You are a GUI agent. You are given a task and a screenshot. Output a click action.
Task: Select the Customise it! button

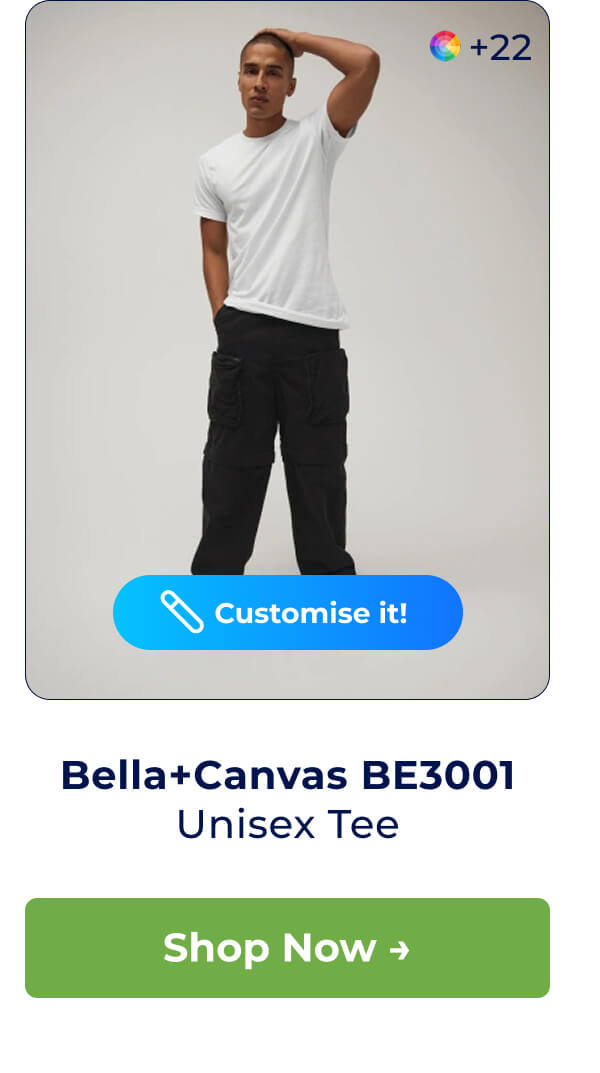287,612
